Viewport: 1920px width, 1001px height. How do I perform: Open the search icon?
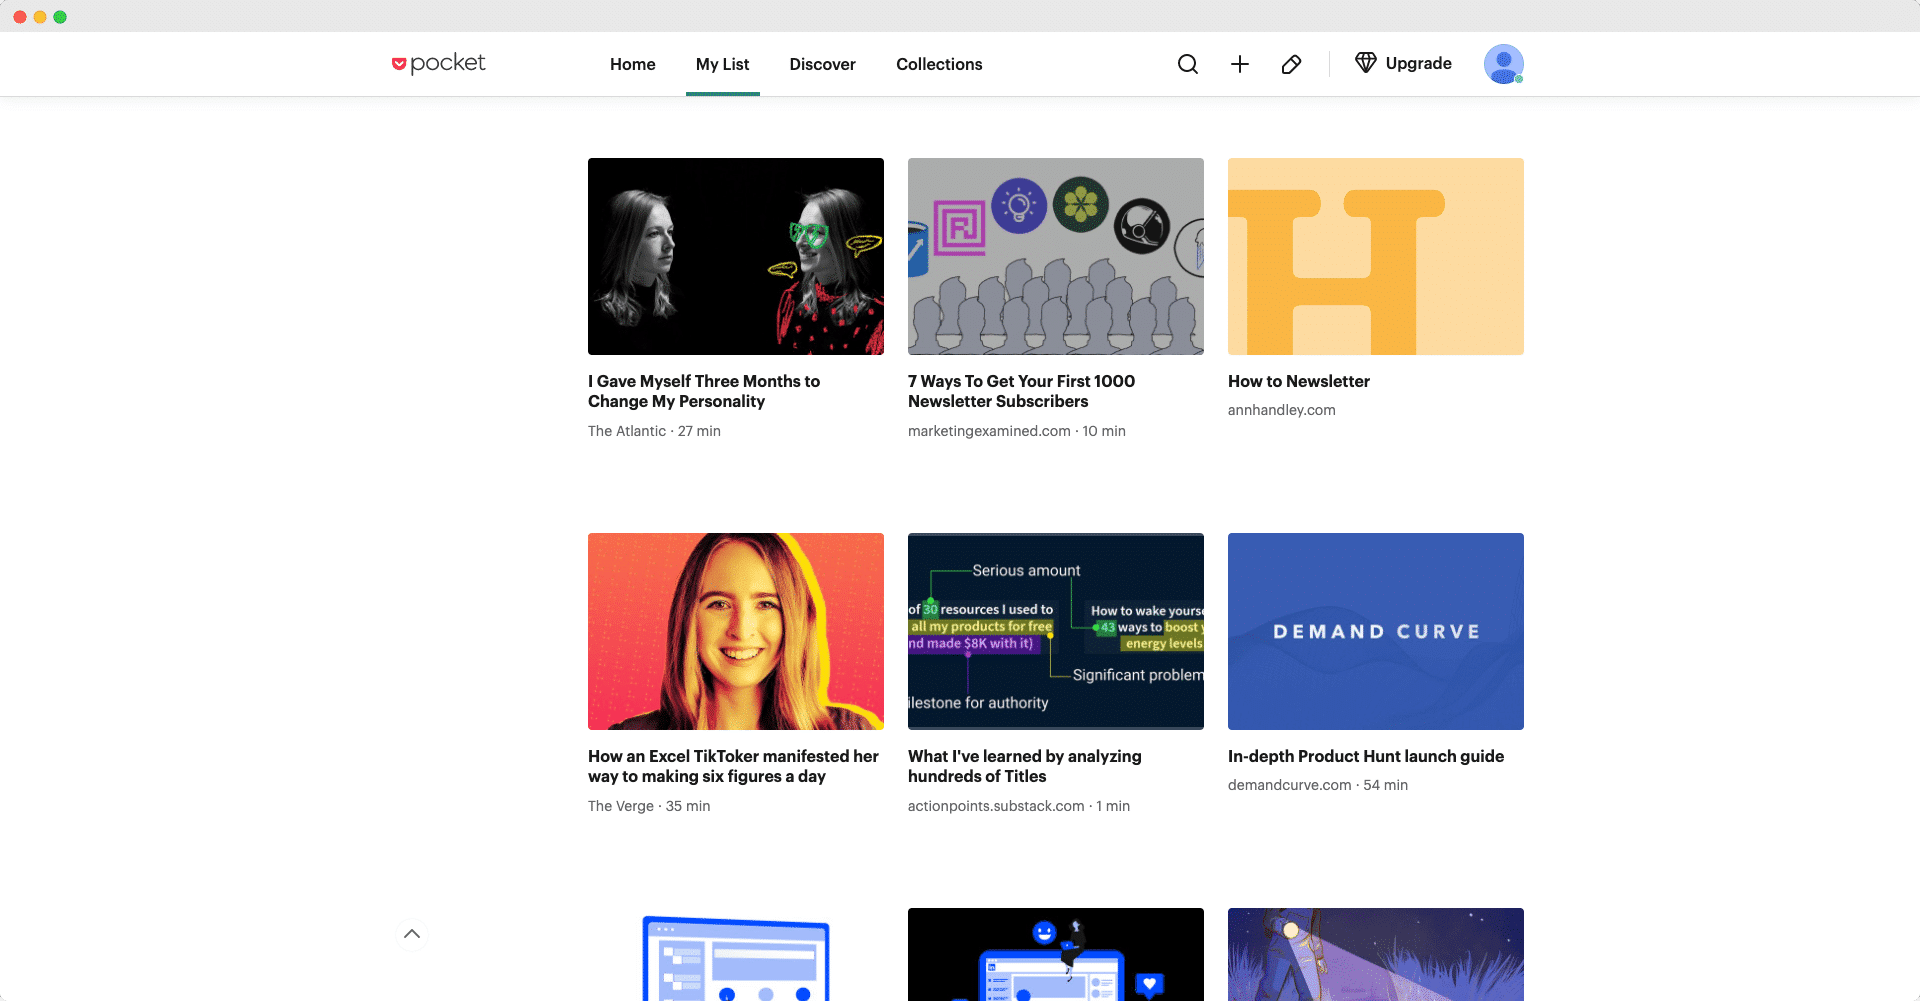[1188, 64]
